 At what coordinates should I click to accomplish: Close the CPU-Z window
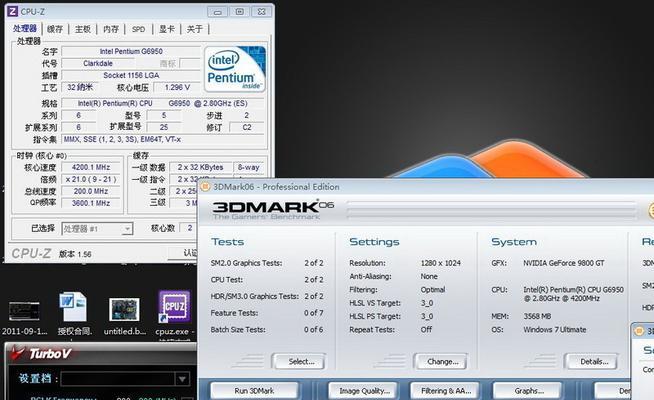coord(262,12)
